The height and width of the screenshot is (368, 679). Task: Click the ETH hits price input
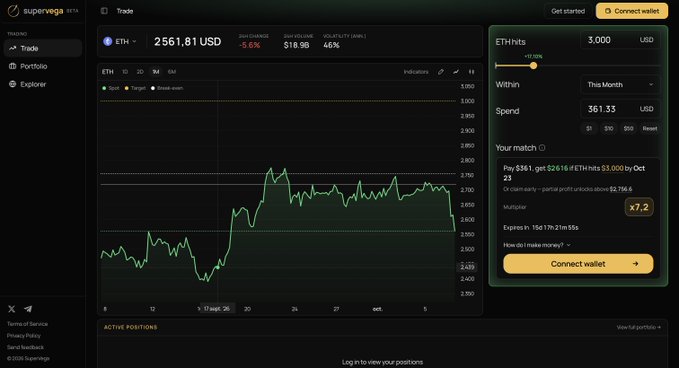pos(620,40)
